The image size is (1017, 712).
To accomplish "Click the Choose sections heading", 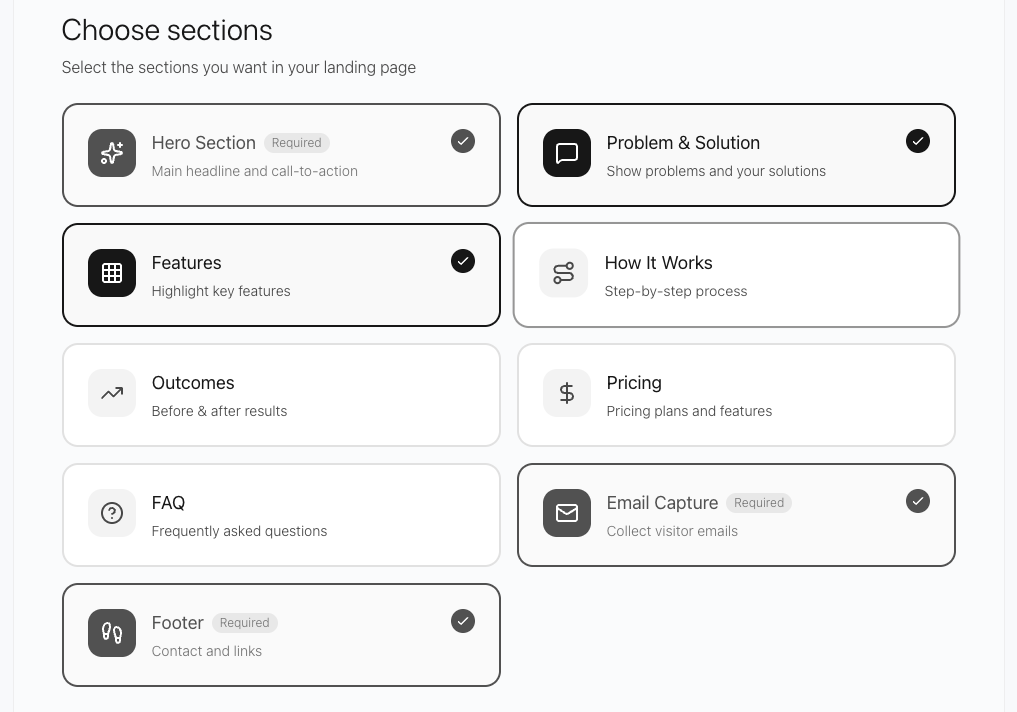I will coord(166,30).
